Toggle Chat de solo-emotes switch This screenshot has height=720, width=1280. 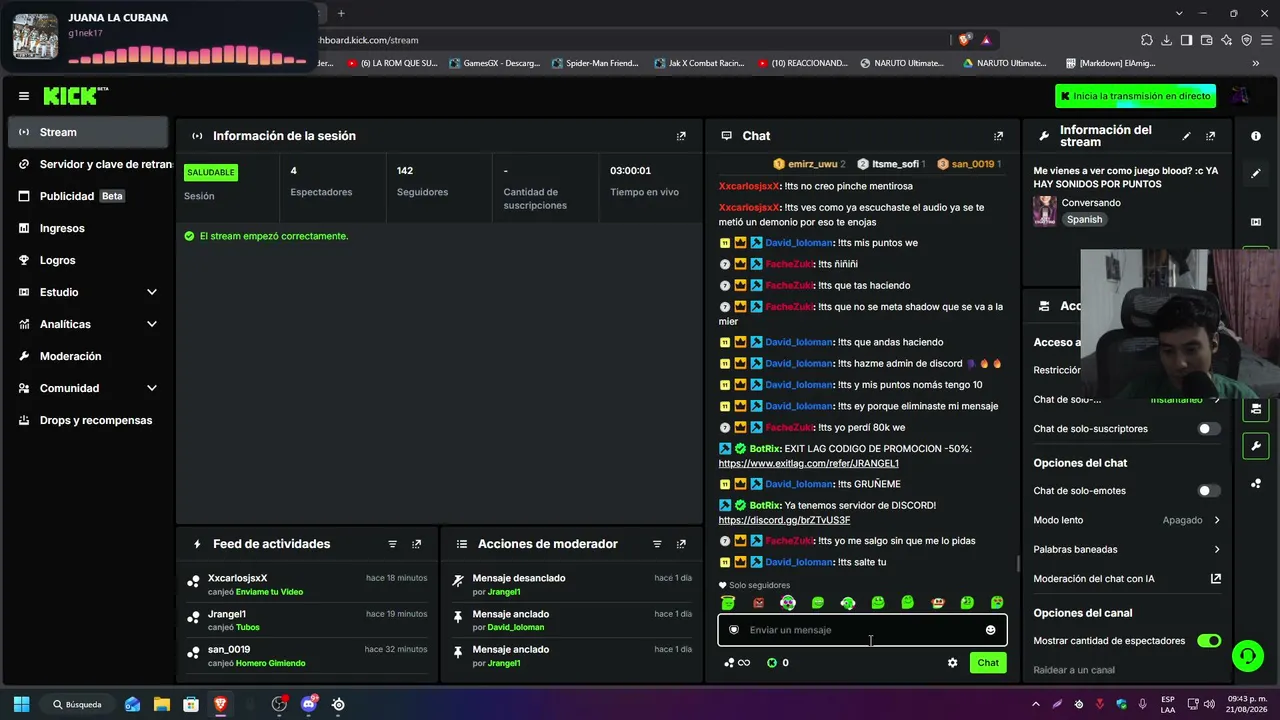click(x=1209, y=491)
